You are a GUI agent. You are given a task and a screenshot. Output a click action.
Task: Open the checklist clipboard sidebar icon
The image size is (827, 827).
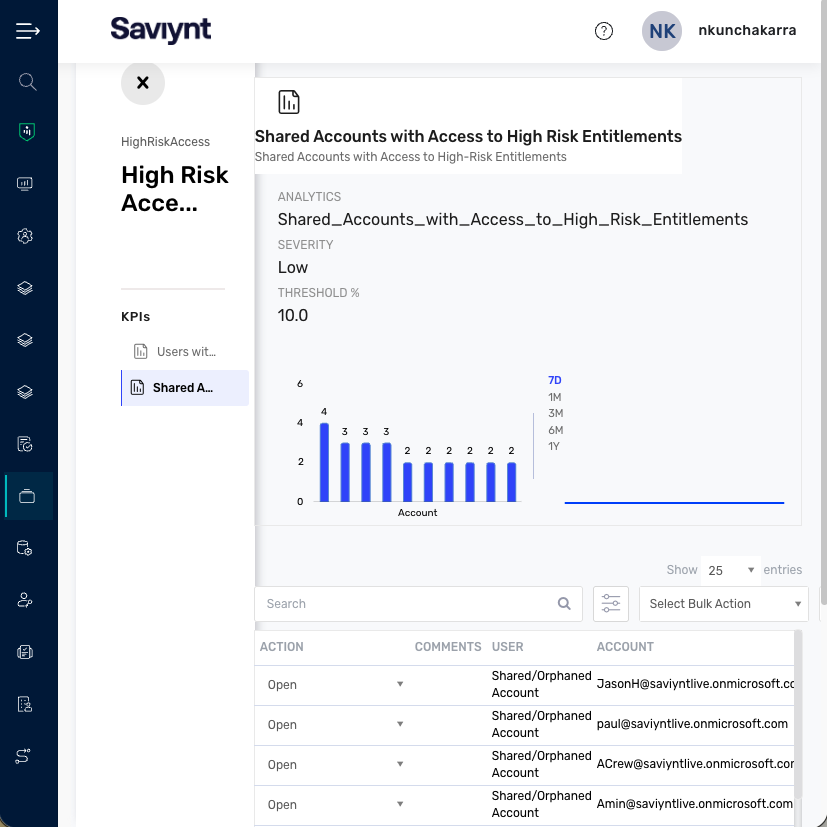point(25,652)
